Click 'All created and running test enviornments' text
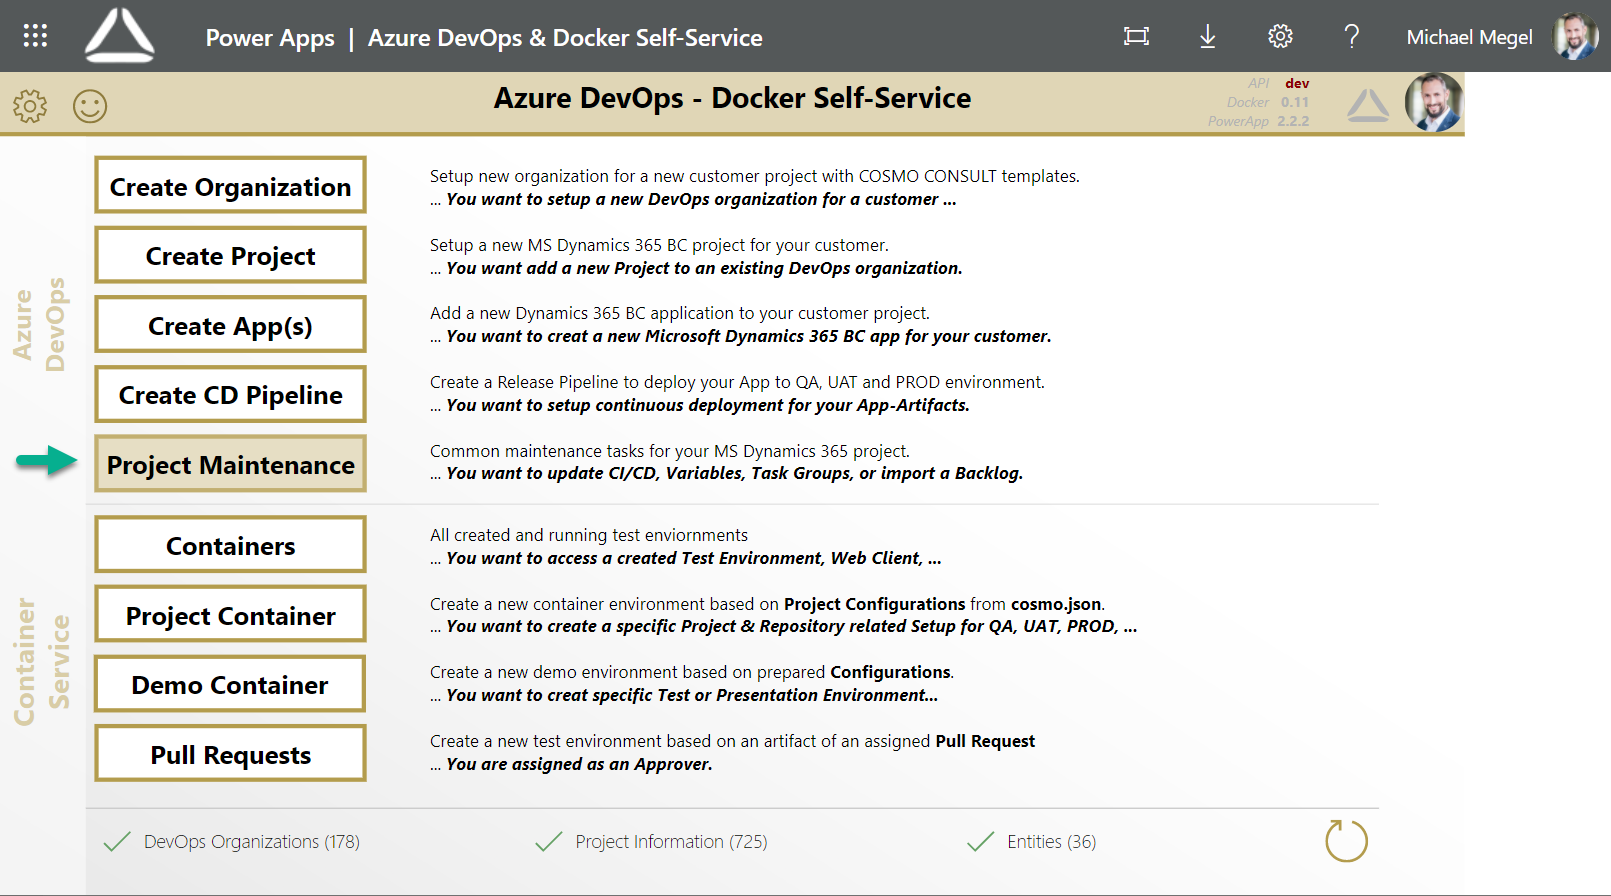This screenshot has width=1611, height=896. [589, 535]
